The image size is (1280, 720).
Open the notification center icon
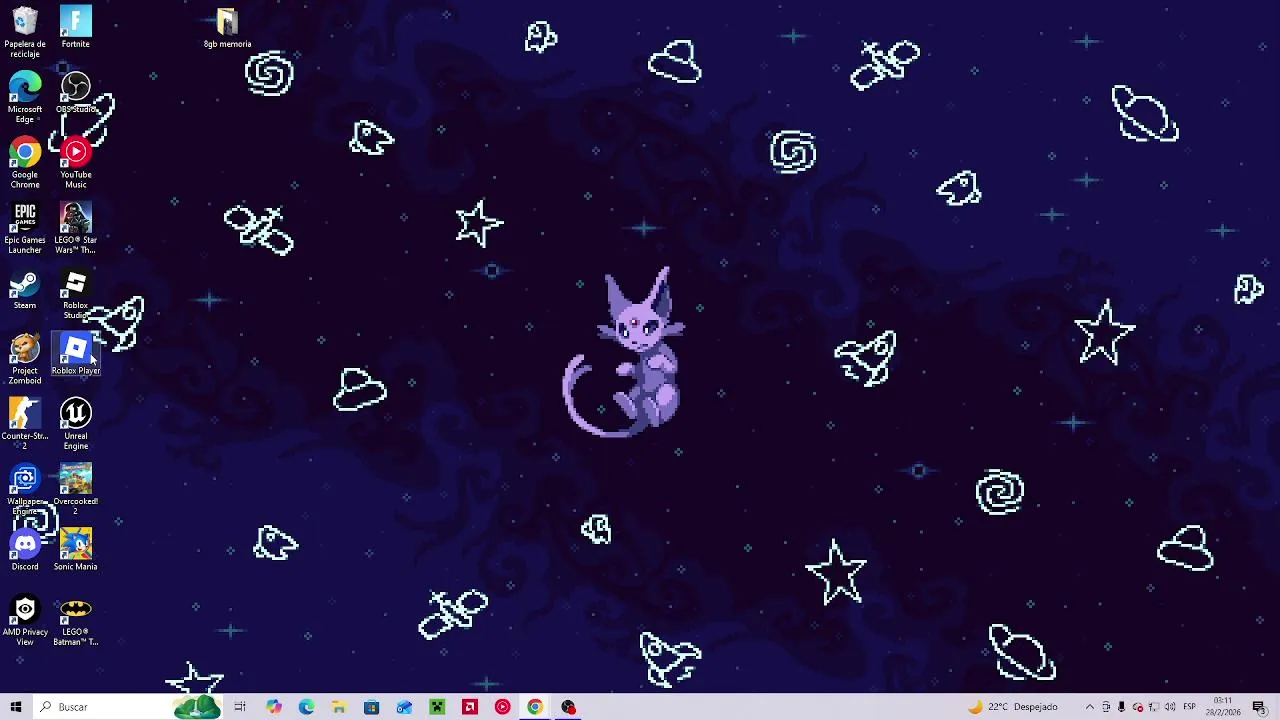point(1259,707)
